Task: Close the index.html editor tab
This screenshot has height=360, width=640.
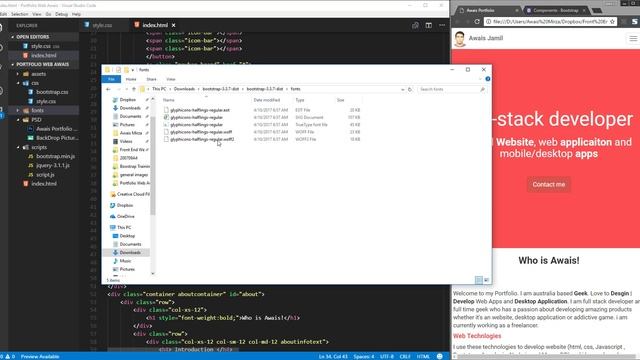Action: pos(173,25)
